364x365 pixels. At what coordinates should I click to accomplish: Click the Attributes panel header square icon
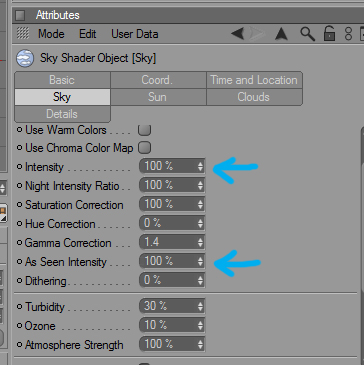(21, 15)
